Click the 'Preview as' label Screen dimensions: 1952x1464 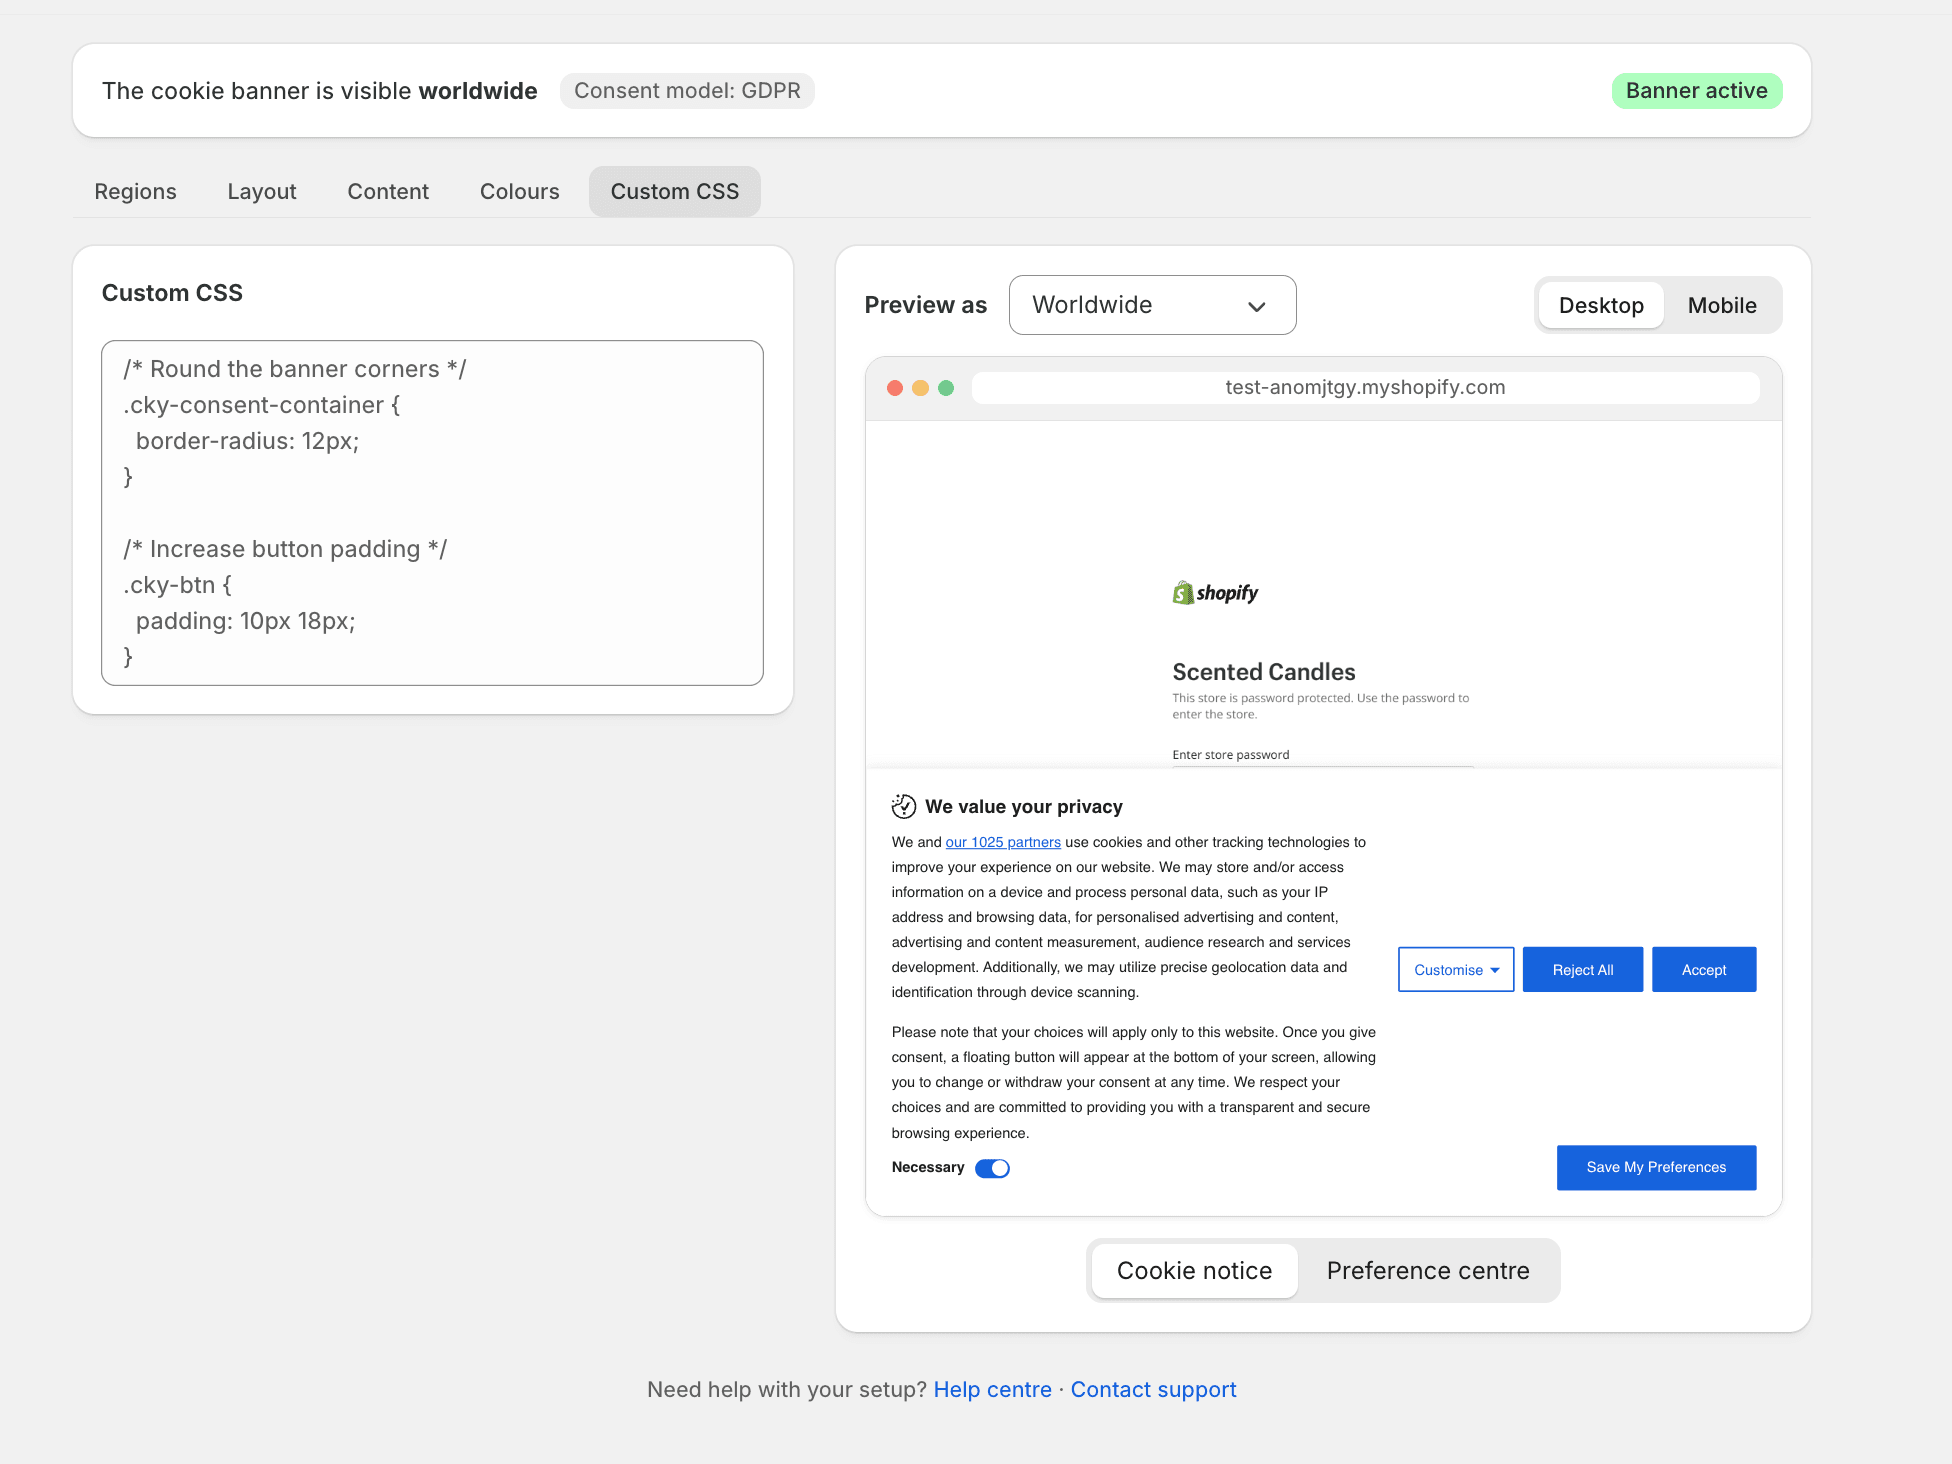[x=926, y=305]
